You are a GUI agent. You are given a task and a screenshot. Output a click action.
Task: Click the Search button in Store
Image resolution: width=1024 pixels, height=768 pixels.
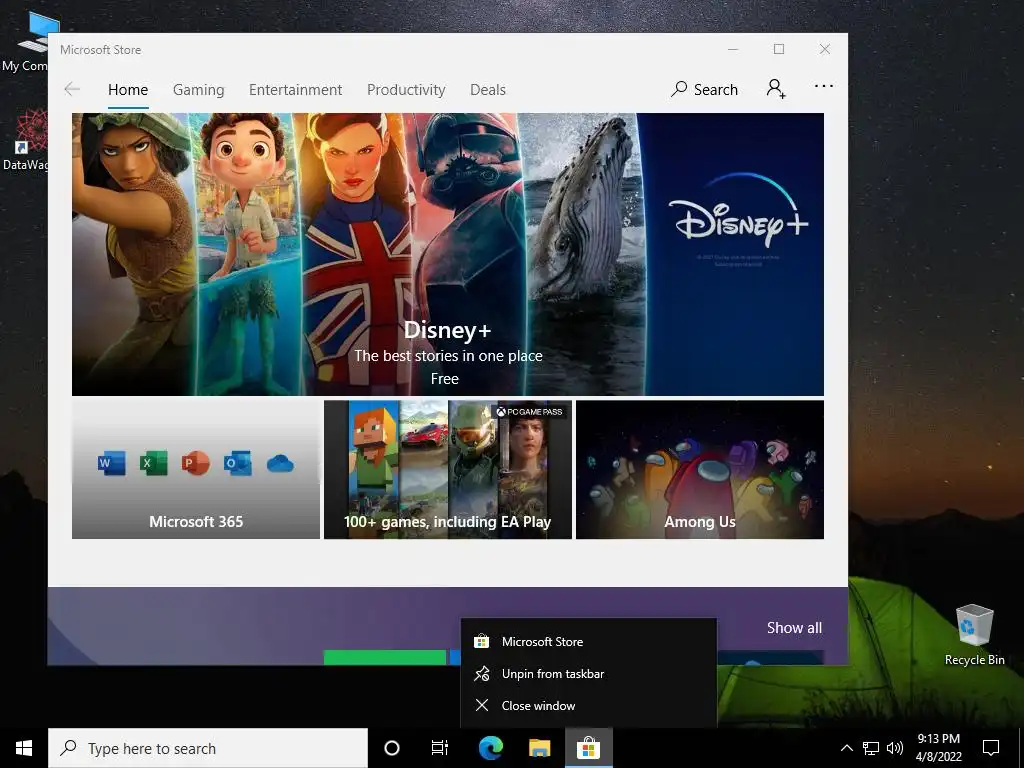point(704,89)
